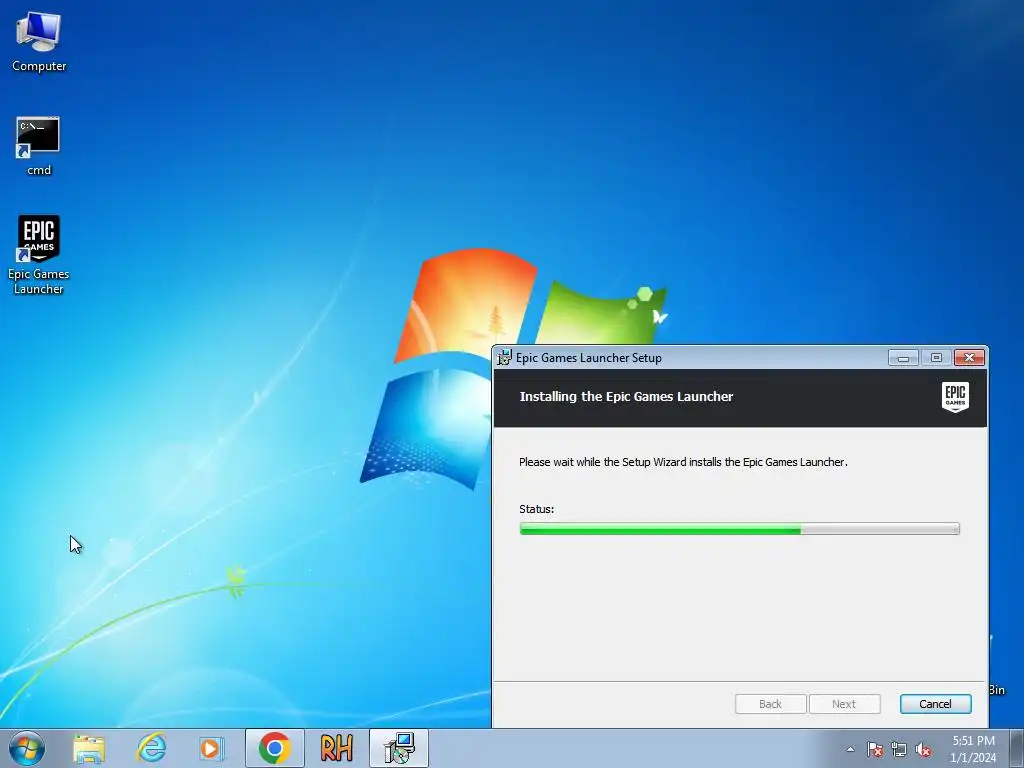Click the 'Status:' label

(x=536, y=509)
